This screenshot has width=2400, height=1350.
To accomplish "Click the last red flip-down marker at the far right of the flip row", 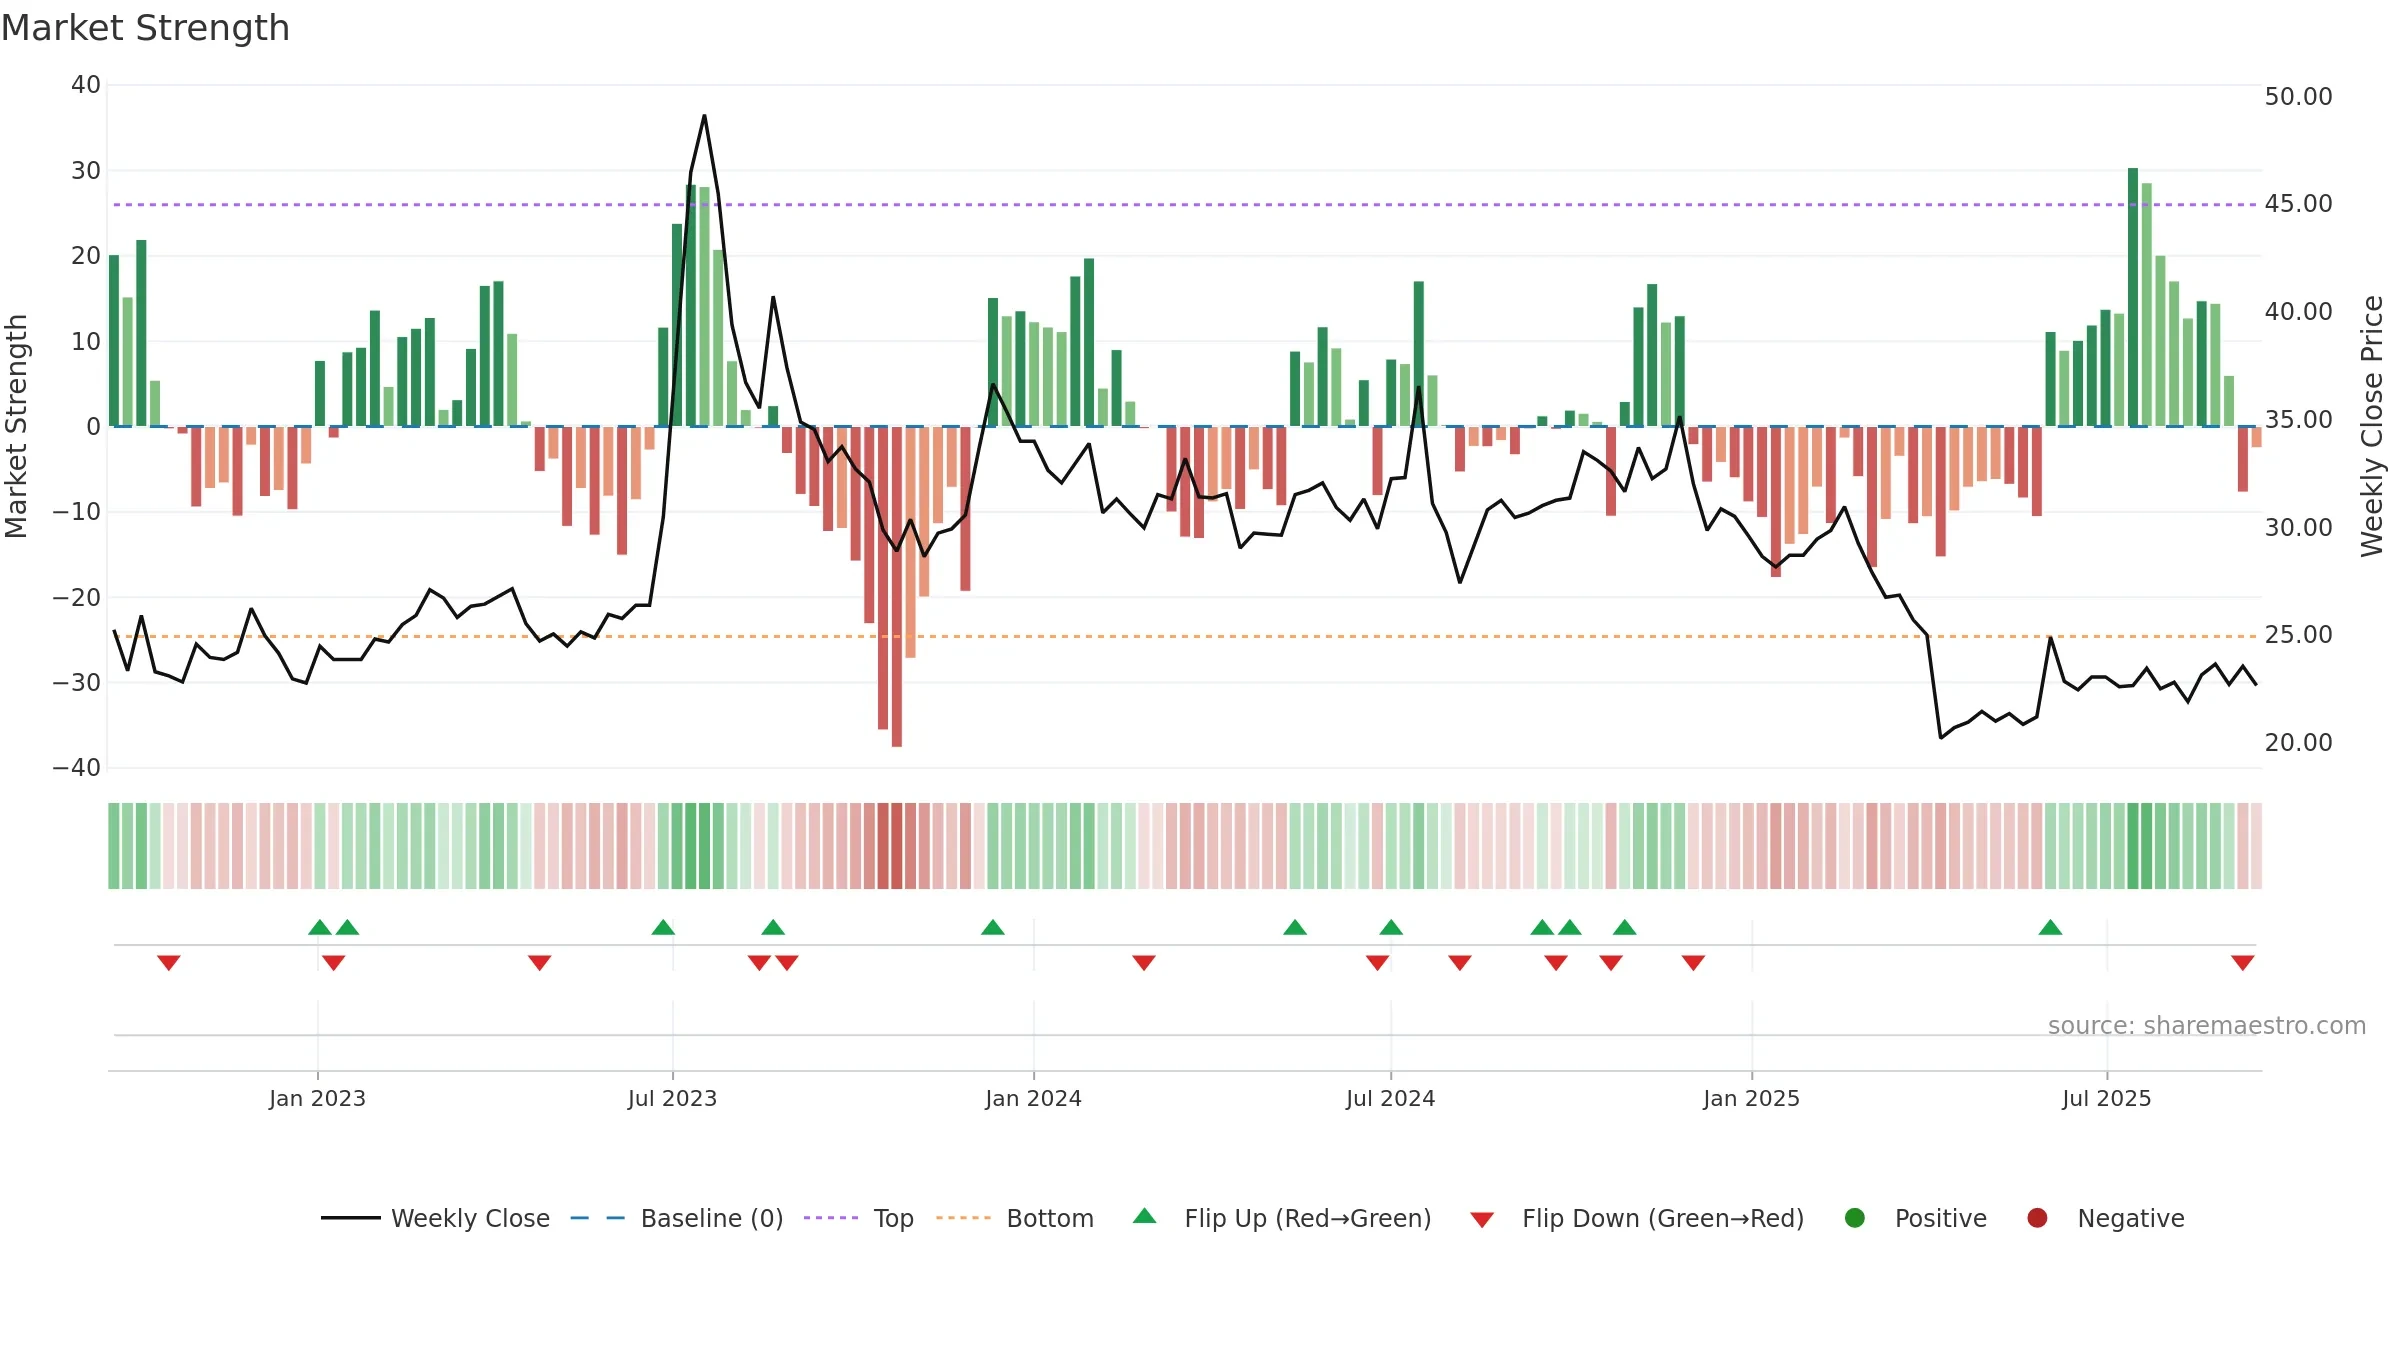I will click(x=2242, y=962).
